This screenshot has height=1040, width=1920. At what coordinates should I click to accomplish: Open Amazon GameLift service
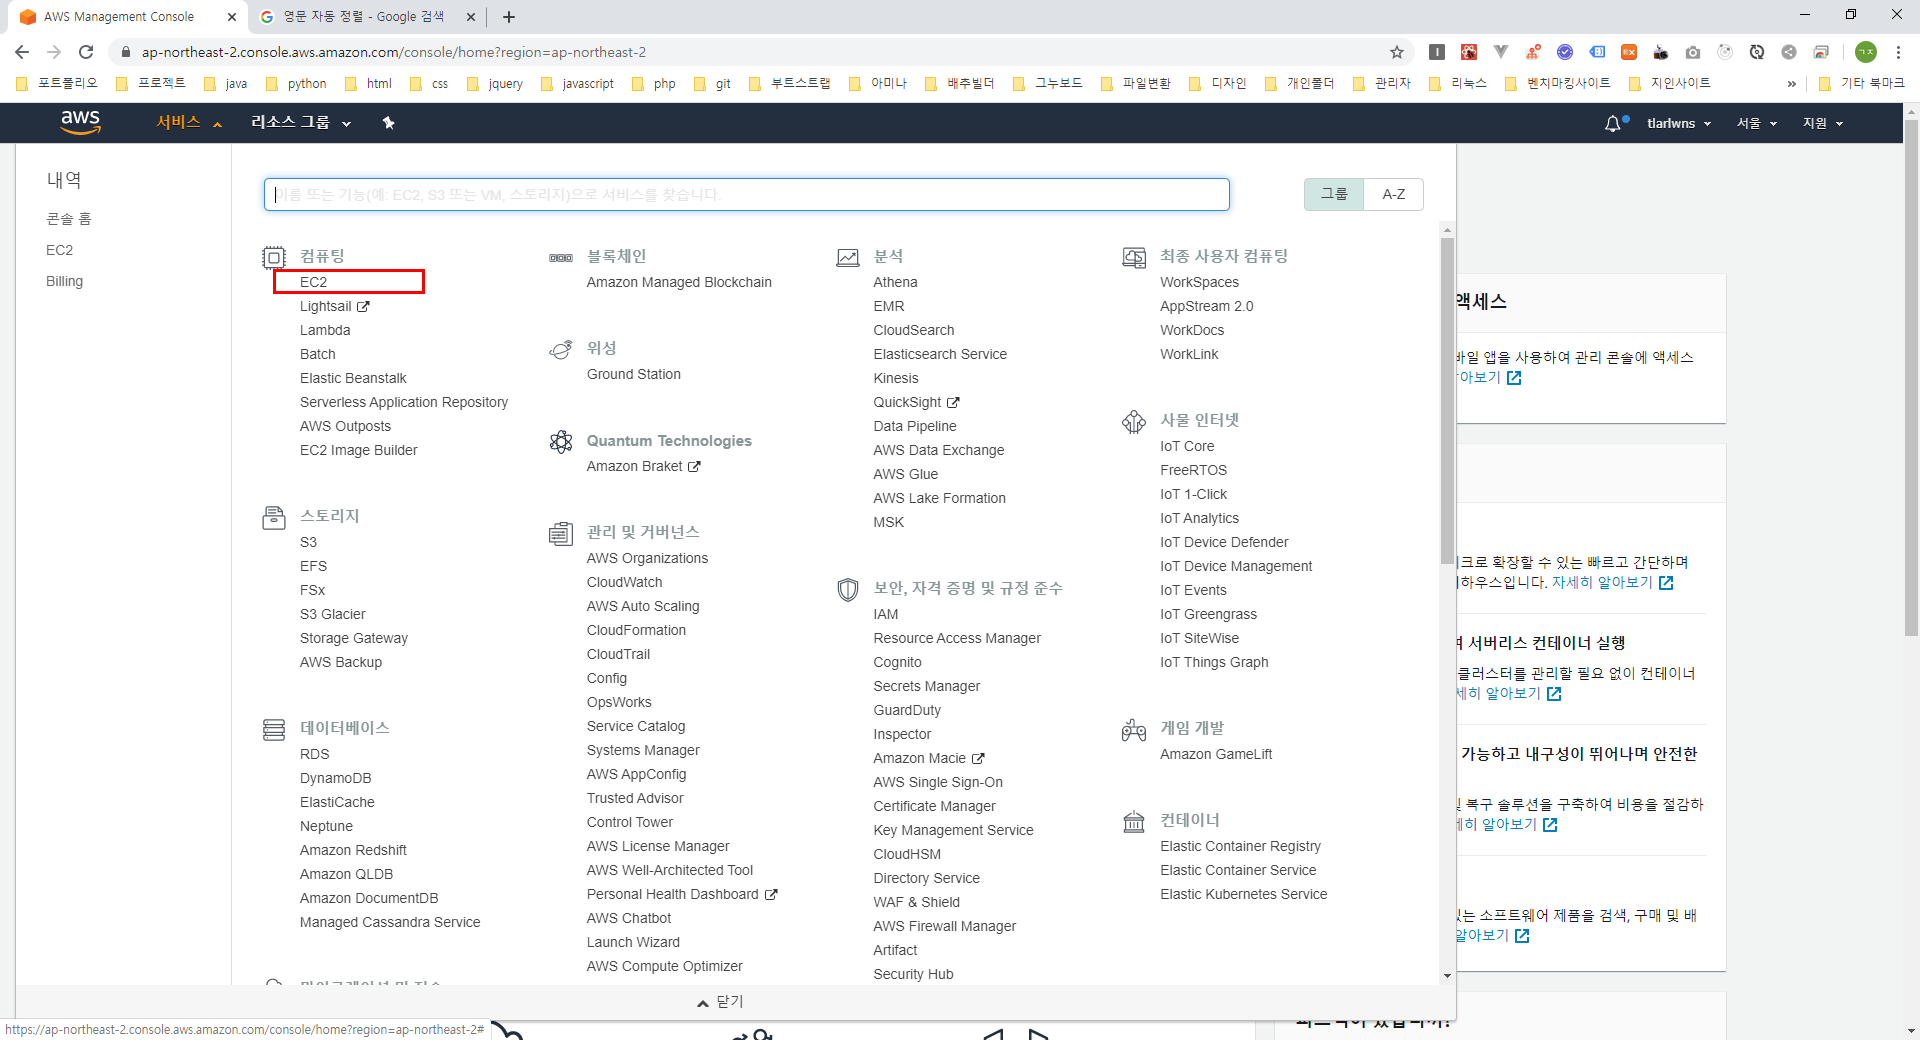1216,754
